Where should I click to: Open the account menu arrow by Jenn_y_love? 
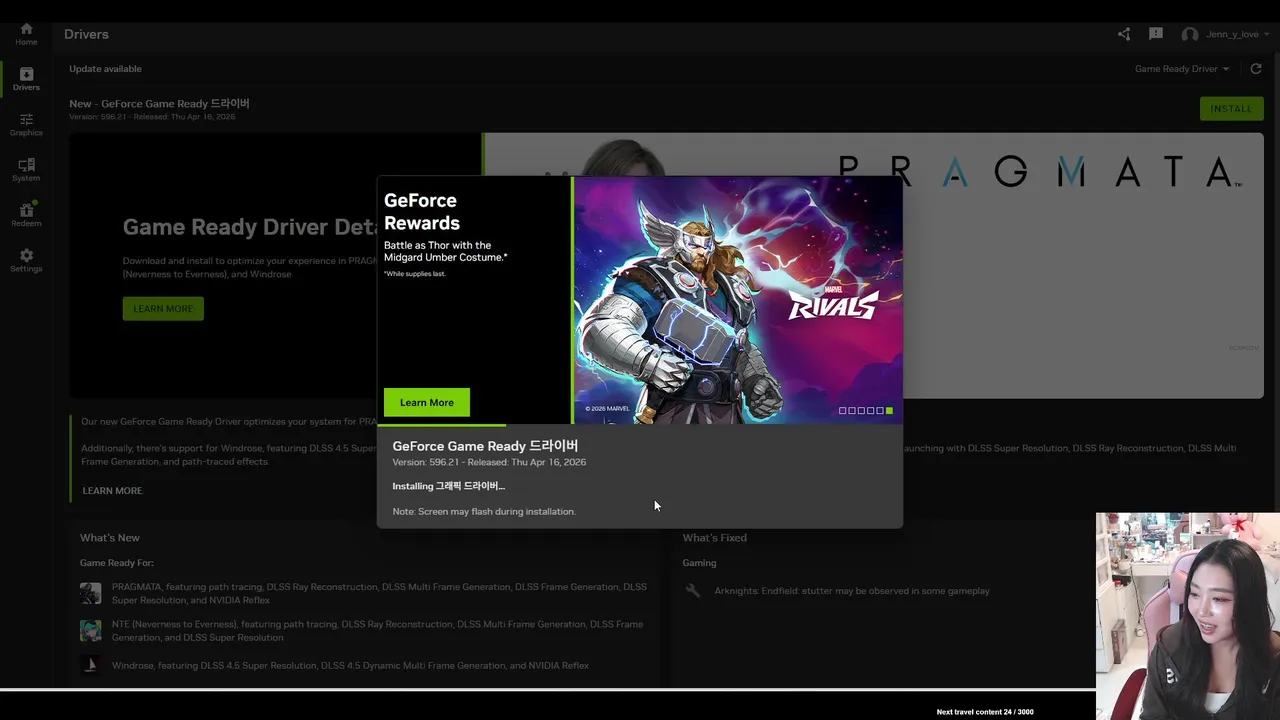(1267, 34)
